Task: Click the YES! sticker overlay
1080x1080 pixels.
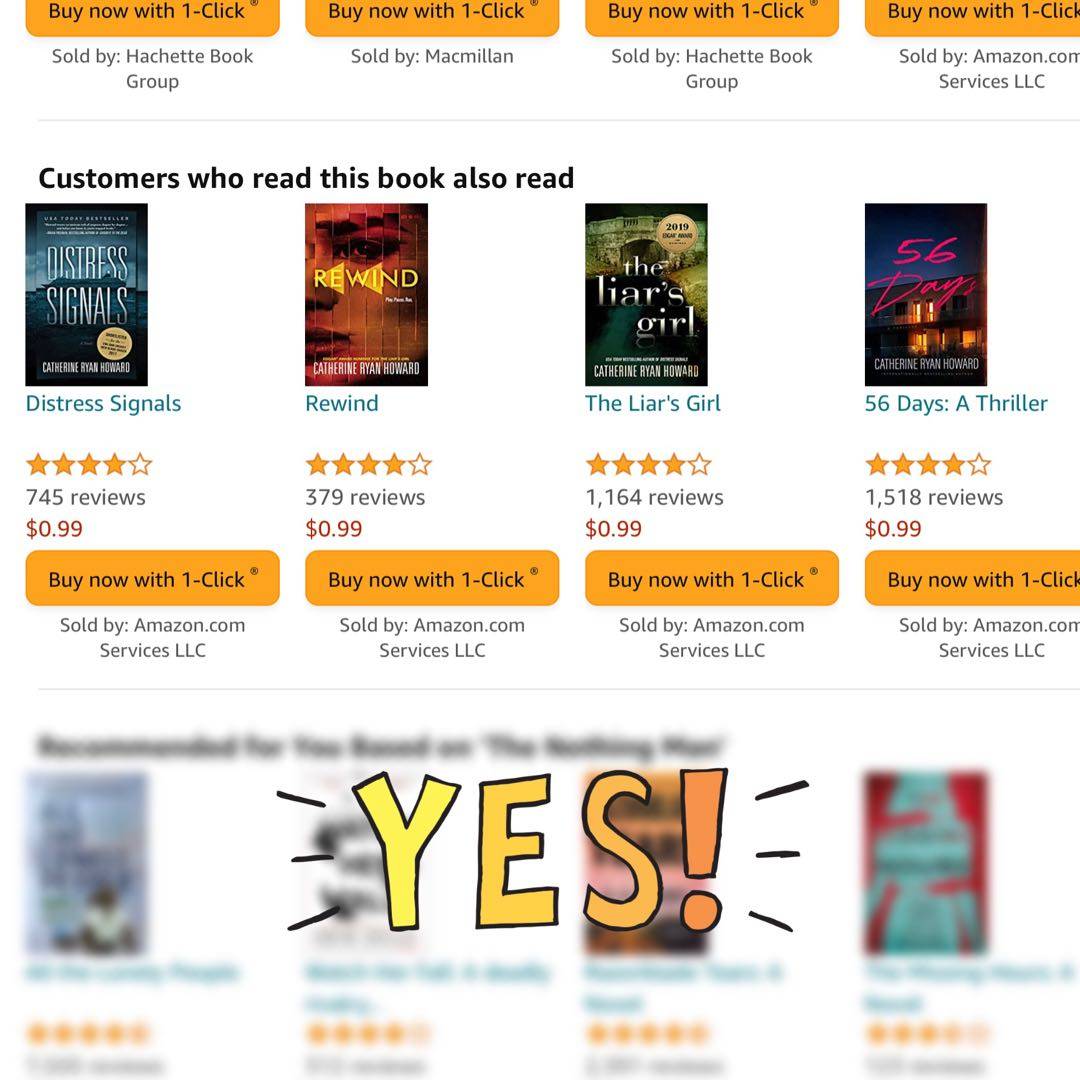Action: coord(541,851)
